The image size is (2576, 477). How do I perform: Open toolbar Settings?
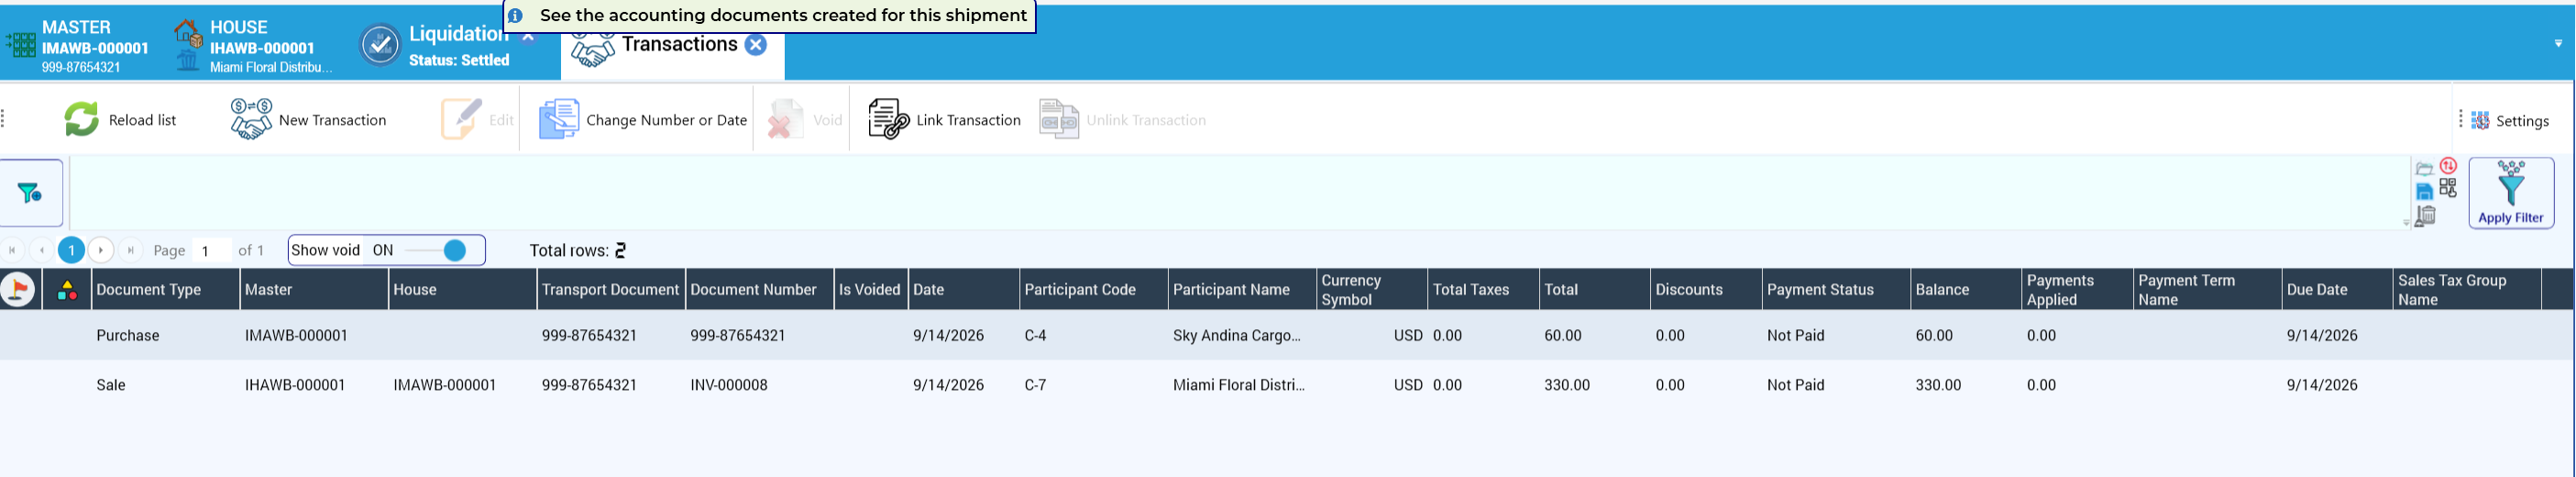point(2510,121)
